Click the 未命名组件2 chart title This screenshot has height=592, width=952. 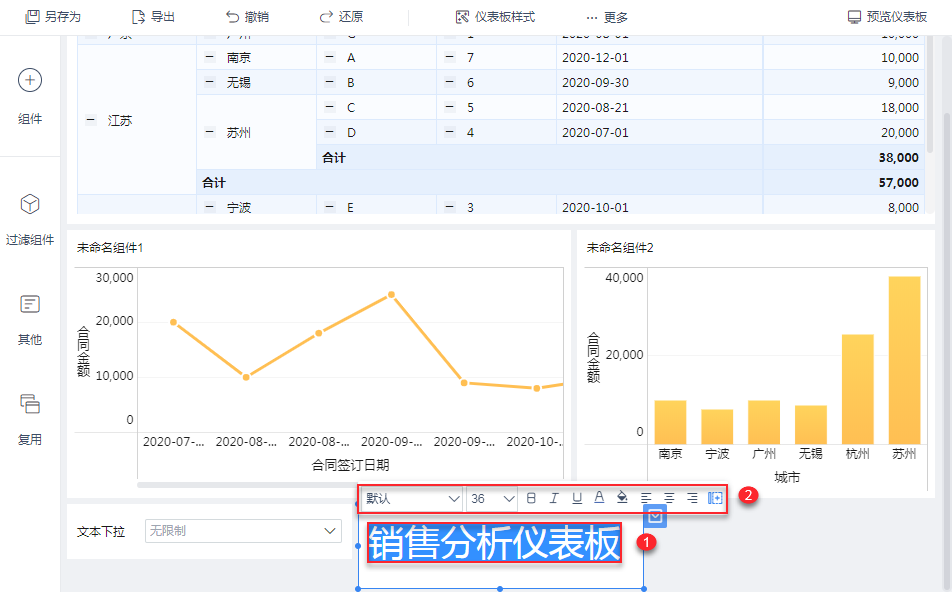620,248
